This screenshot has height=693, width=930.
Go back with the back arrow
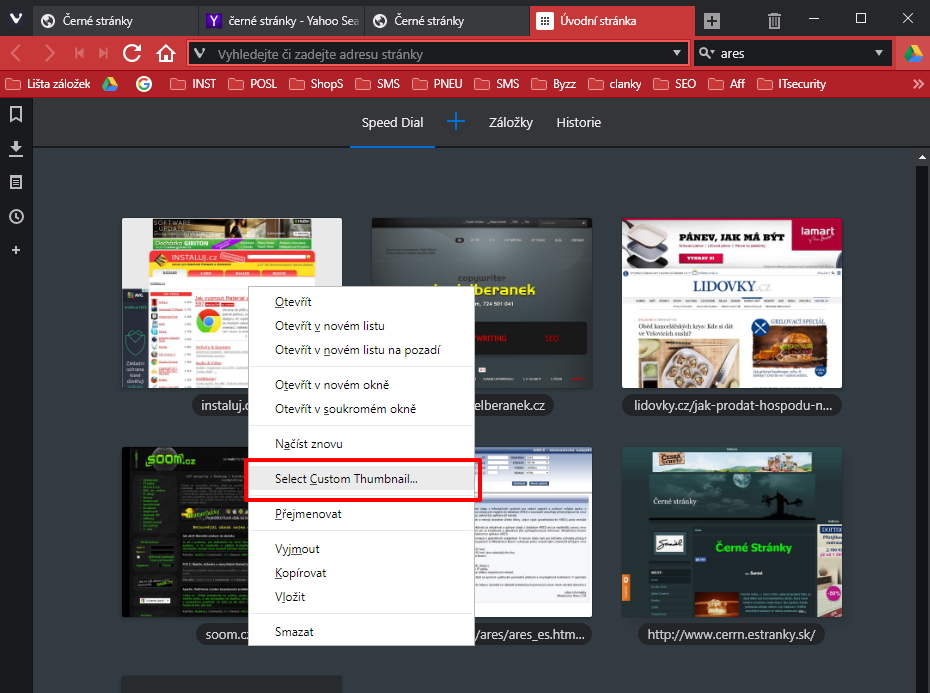[16, 53]
